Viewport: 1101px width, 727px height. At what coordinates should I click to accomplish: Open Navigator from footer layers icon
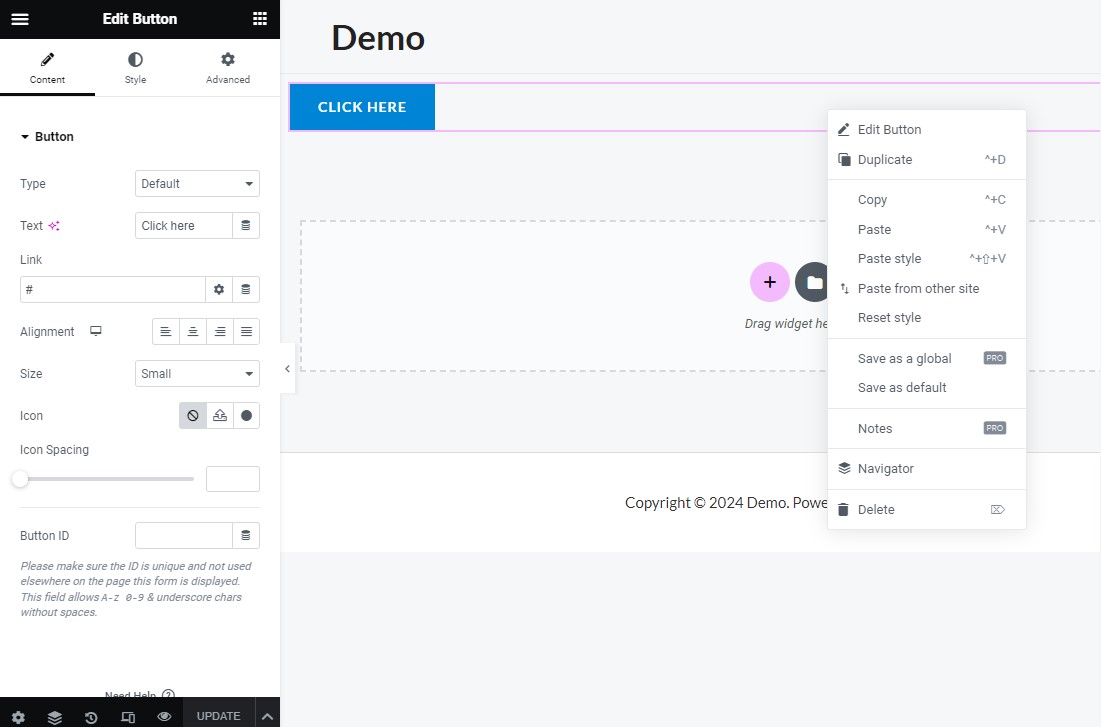click(x=55, y=716)
